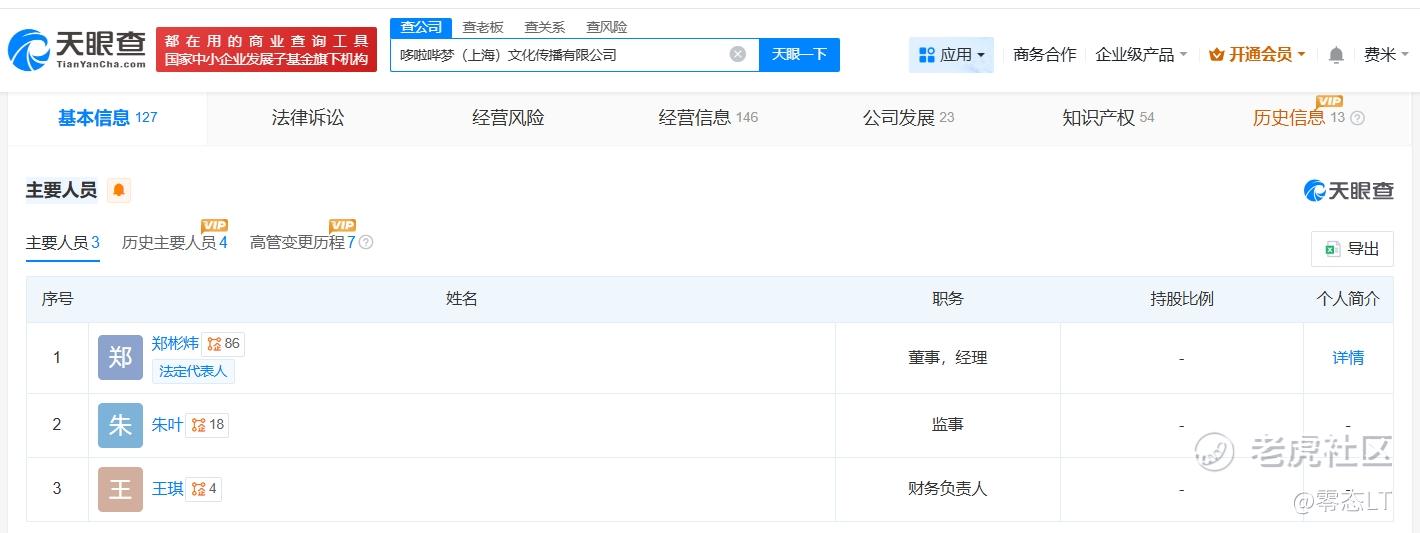Click the help icon next to 历史信息
1420x533 pixels.
coord(1357,118)
